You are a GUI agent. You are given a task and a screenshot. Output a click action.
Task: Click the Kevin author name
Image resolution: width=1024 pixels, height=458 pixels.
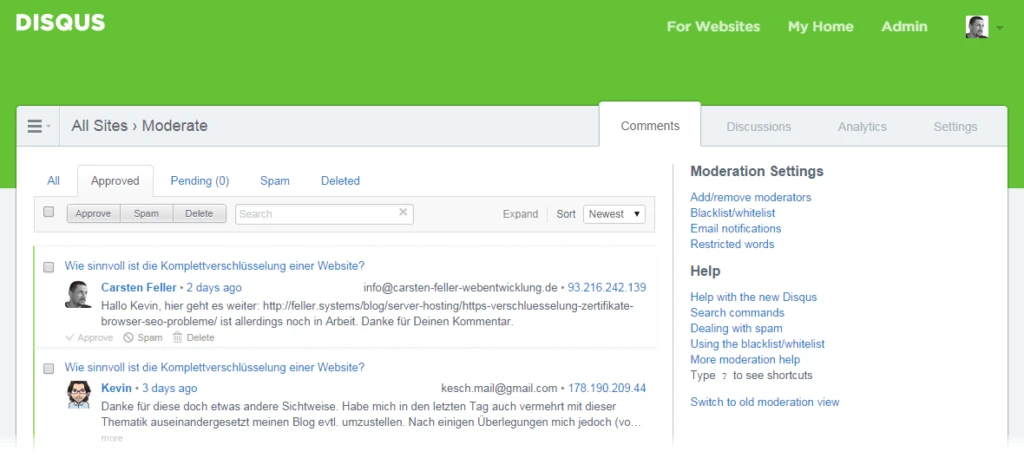(116, 388)
